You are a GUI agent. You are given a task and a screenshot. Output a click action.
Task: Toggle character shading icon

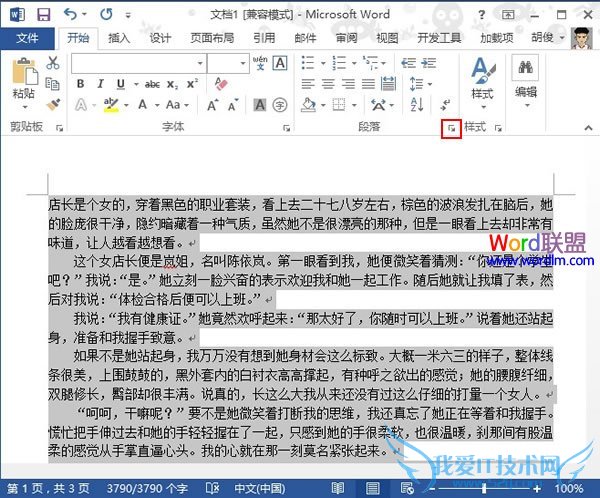click(x=260, y=105)
